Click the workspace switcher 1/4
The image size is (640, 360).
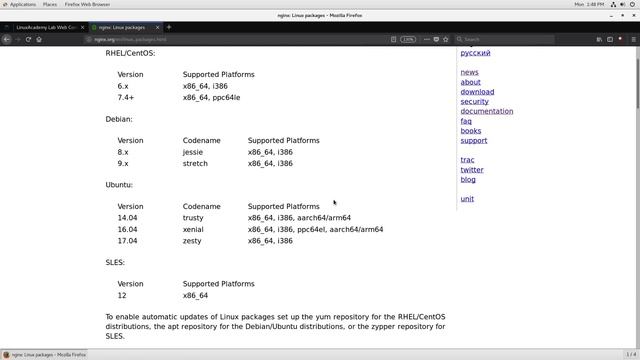[x=631, y=354]
